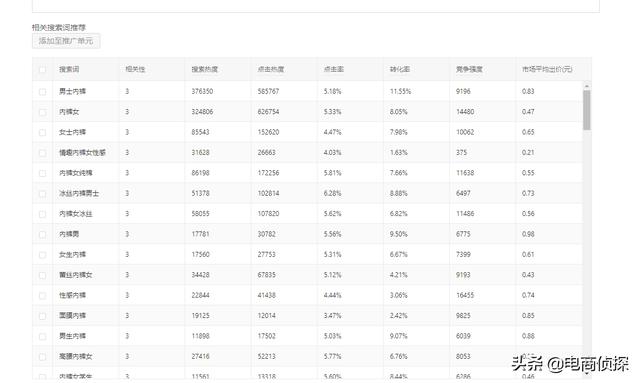Click the 相关性 column header
640x383 pixels.
[x=135, y=69]
